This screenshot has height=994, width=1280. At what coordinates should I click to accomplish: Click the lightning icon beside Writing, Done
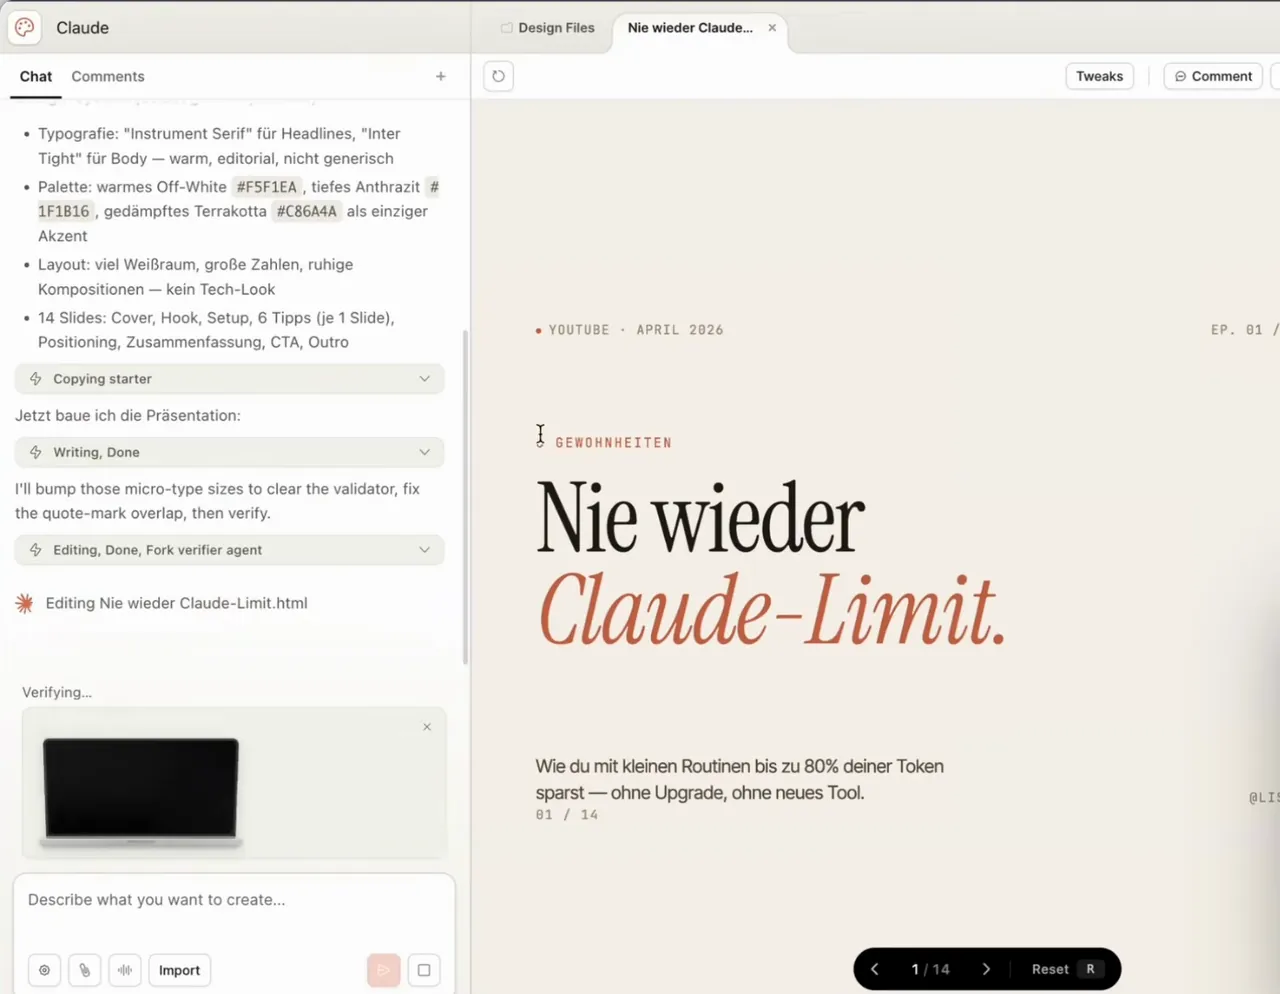(36, 452)
